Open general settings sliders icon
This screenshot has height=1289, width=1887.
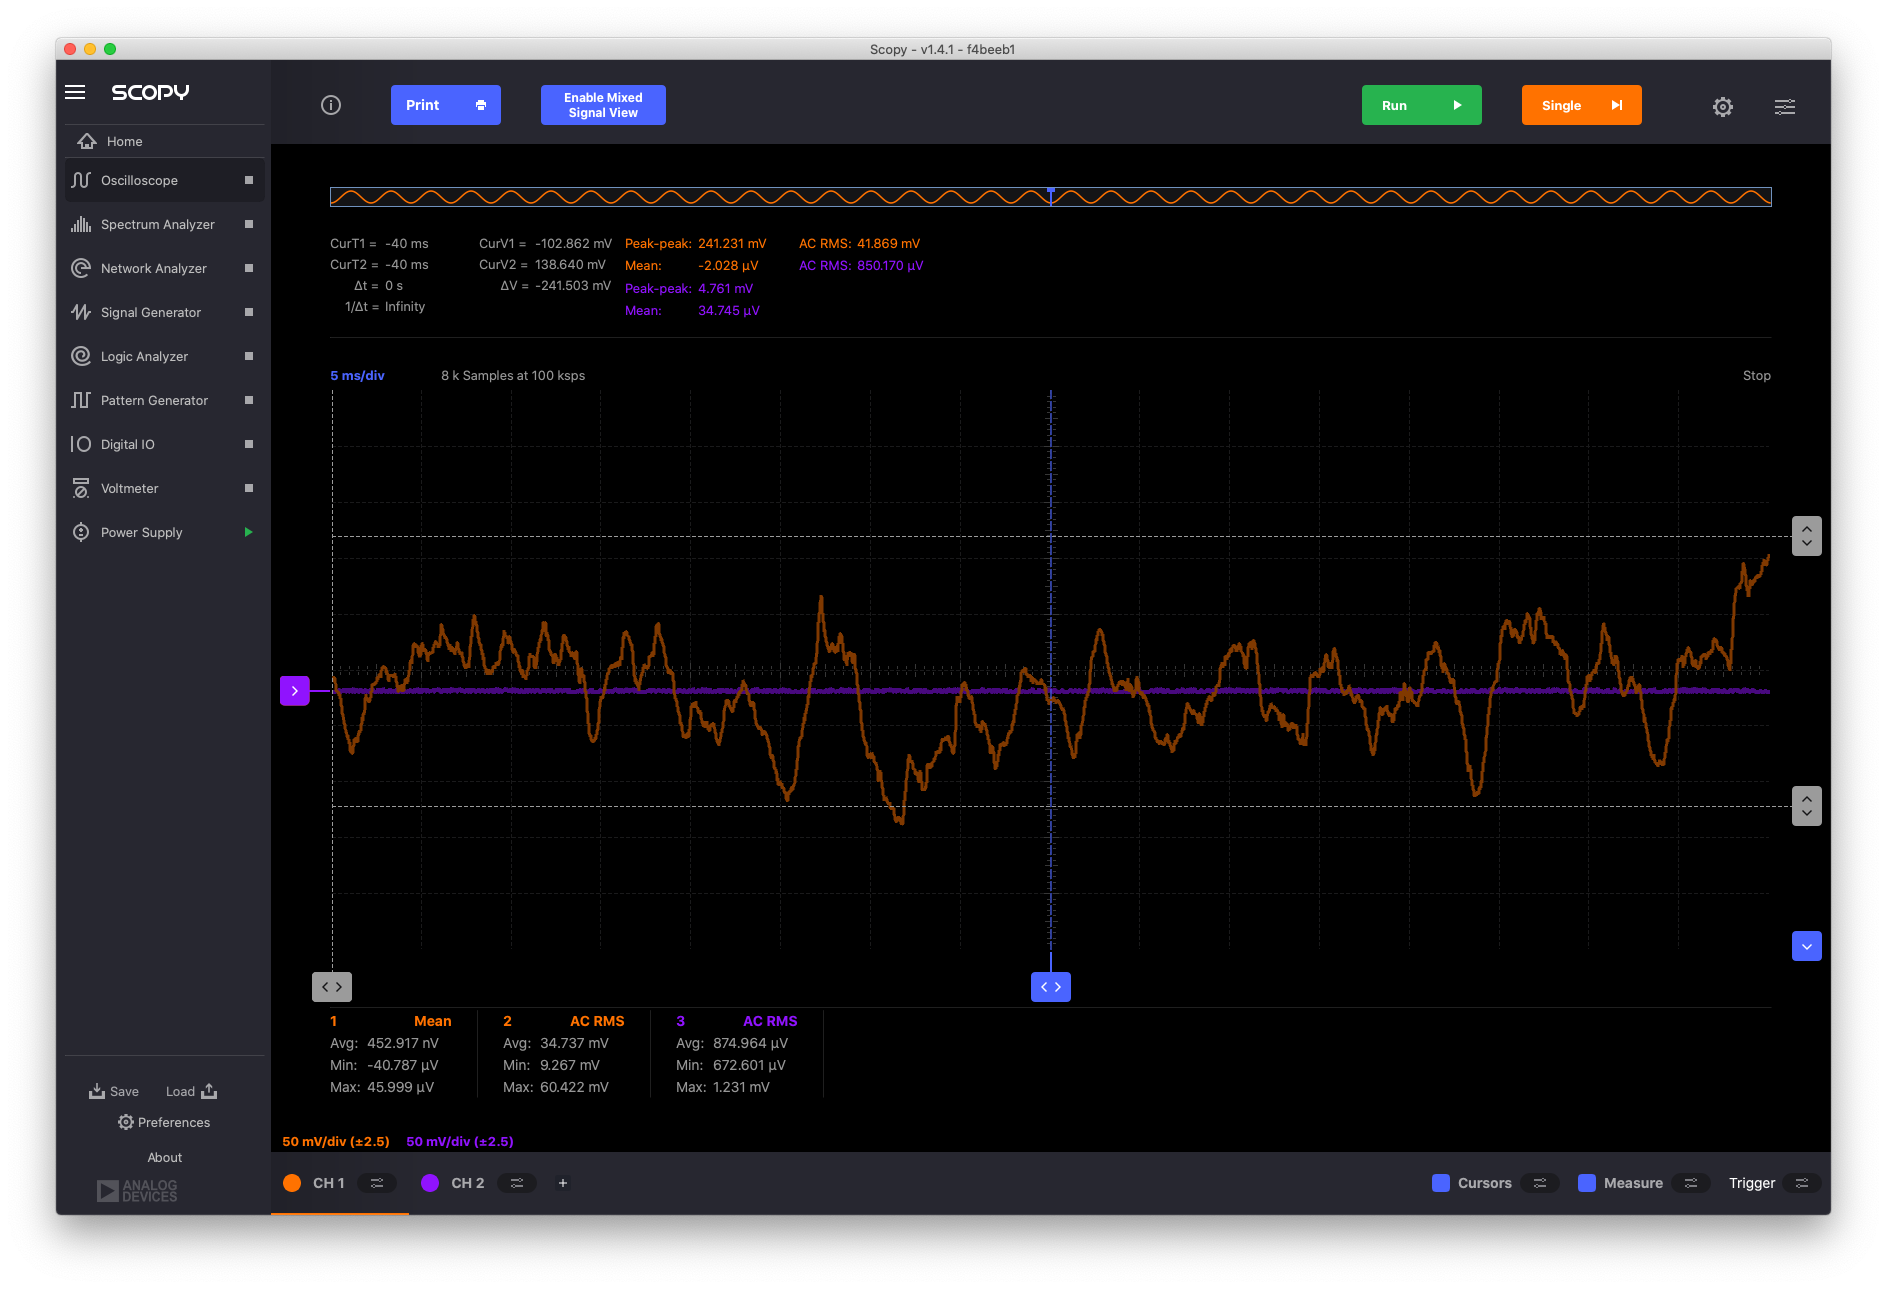[x=1785, y=106]
